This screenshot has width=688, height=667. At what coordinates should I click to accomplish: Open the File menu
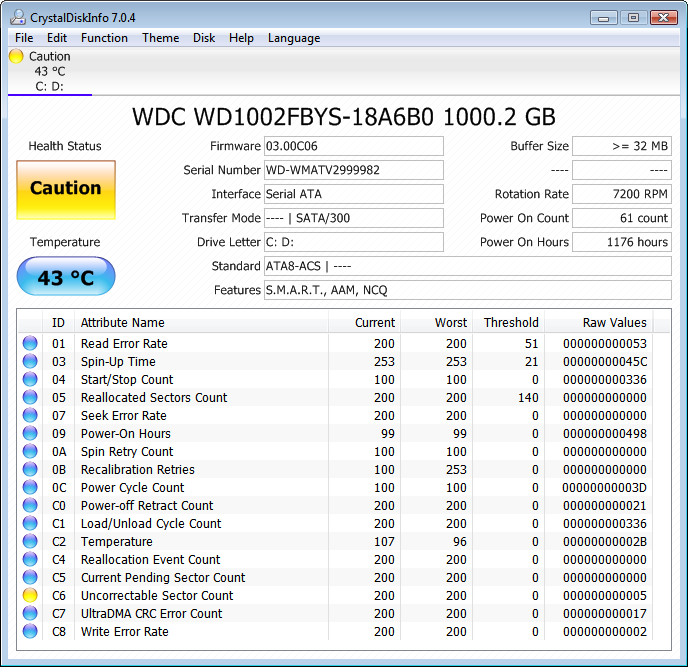tap(24, 38)
